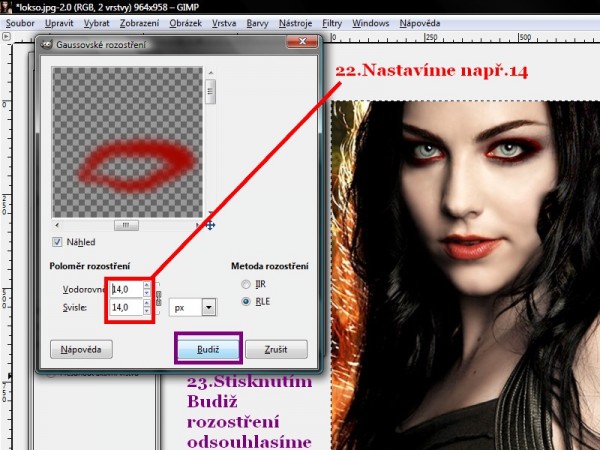The width and height of the screenshot is (600, 450).
Task: Toggle the chain link between radius values
Action: tap(158, 298)
